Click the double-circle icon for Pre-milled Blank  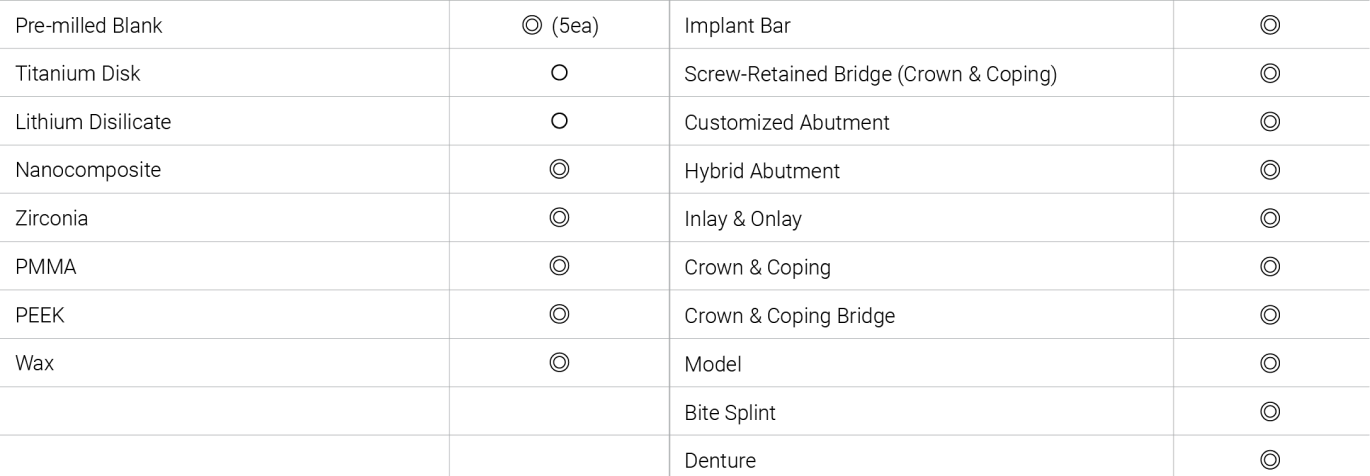click(530, 26)
